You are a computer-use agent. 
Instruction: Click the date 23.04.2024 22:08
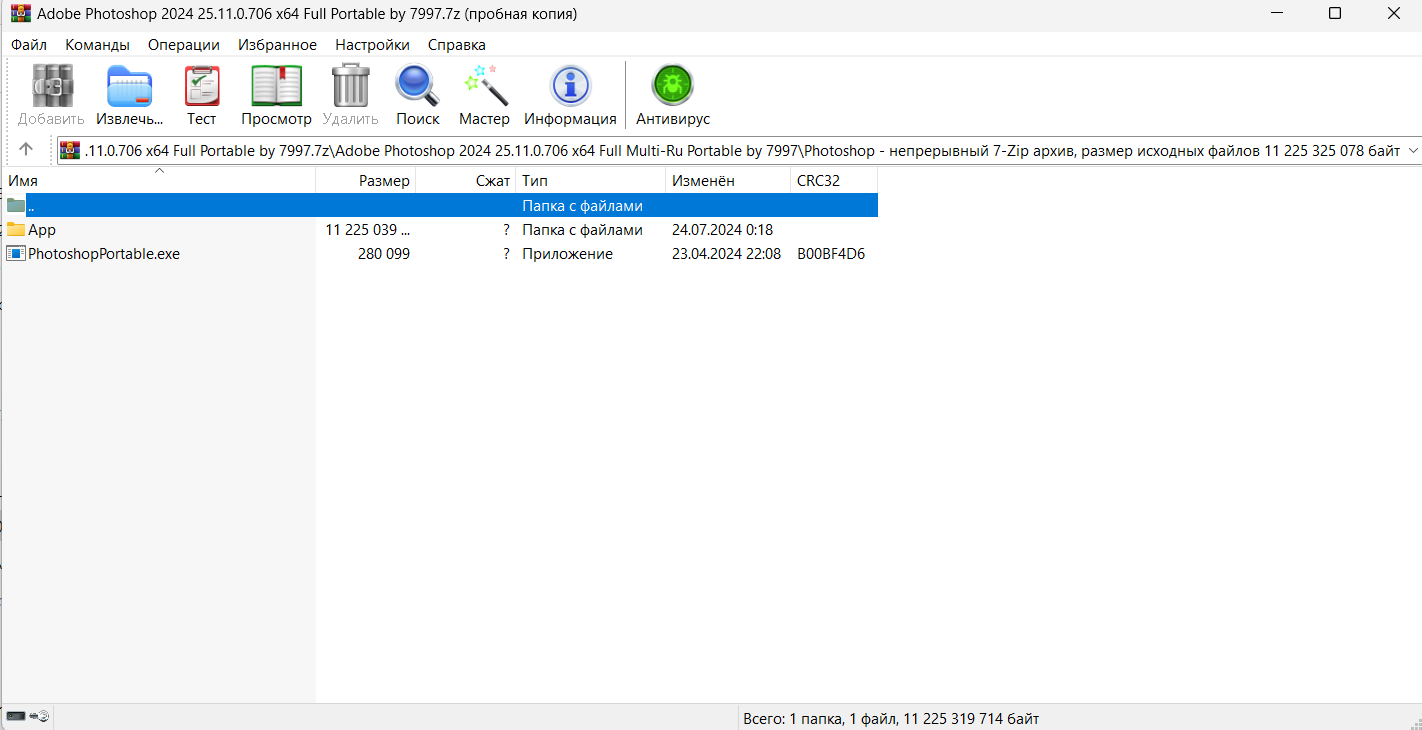tap(726, 254)
